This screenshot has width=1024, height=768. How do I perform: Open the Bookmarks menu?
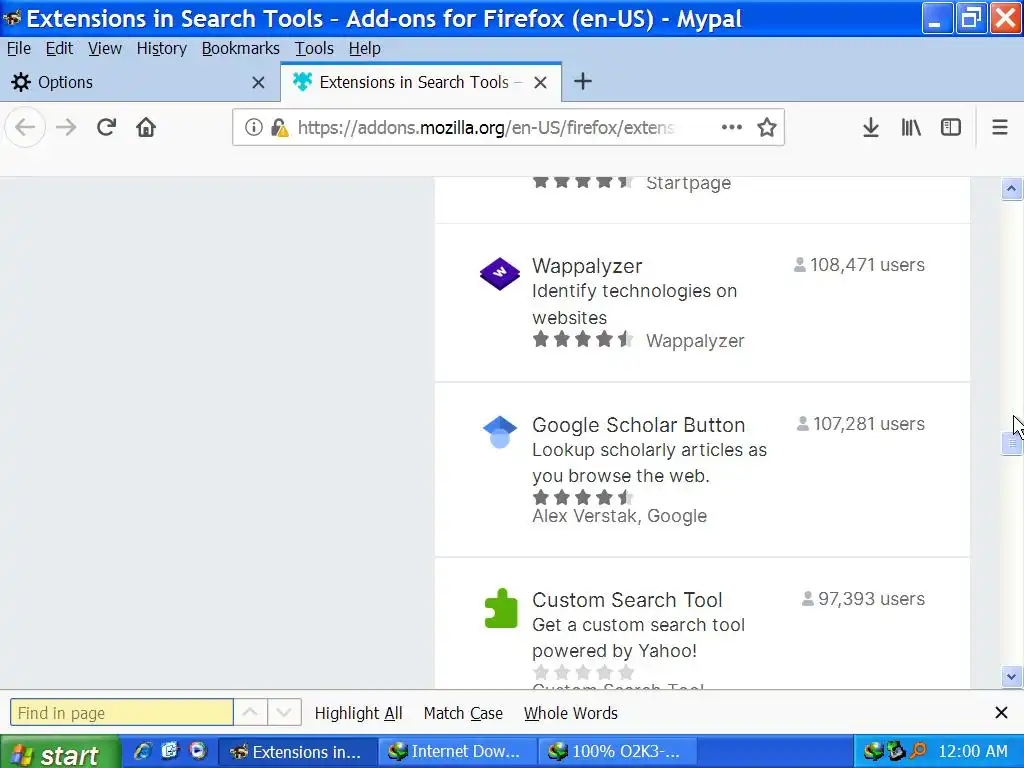(x=240, y=48)
